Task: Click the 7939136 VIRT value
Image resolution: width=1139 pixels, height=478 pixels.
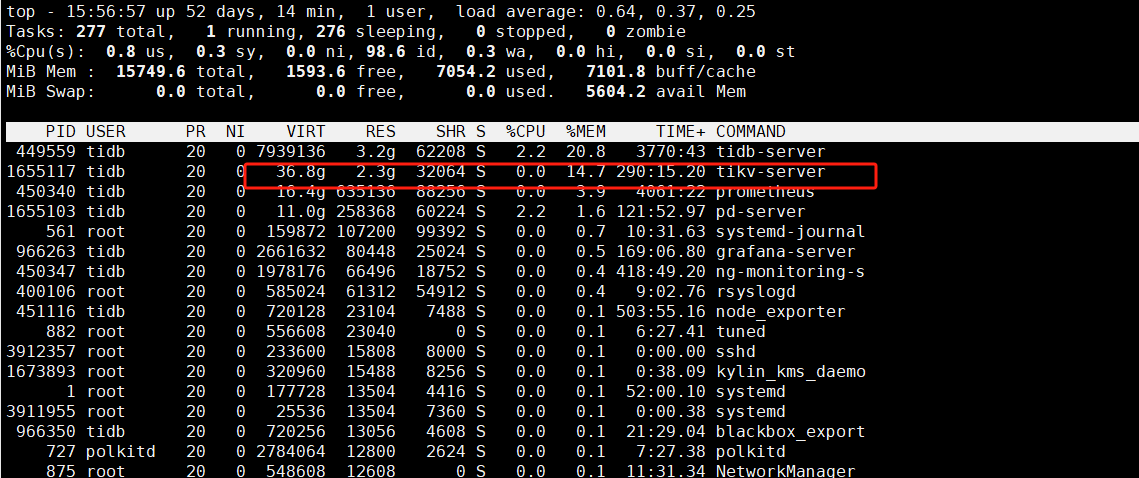Action: pyautogui.click(x=291, y=152)
